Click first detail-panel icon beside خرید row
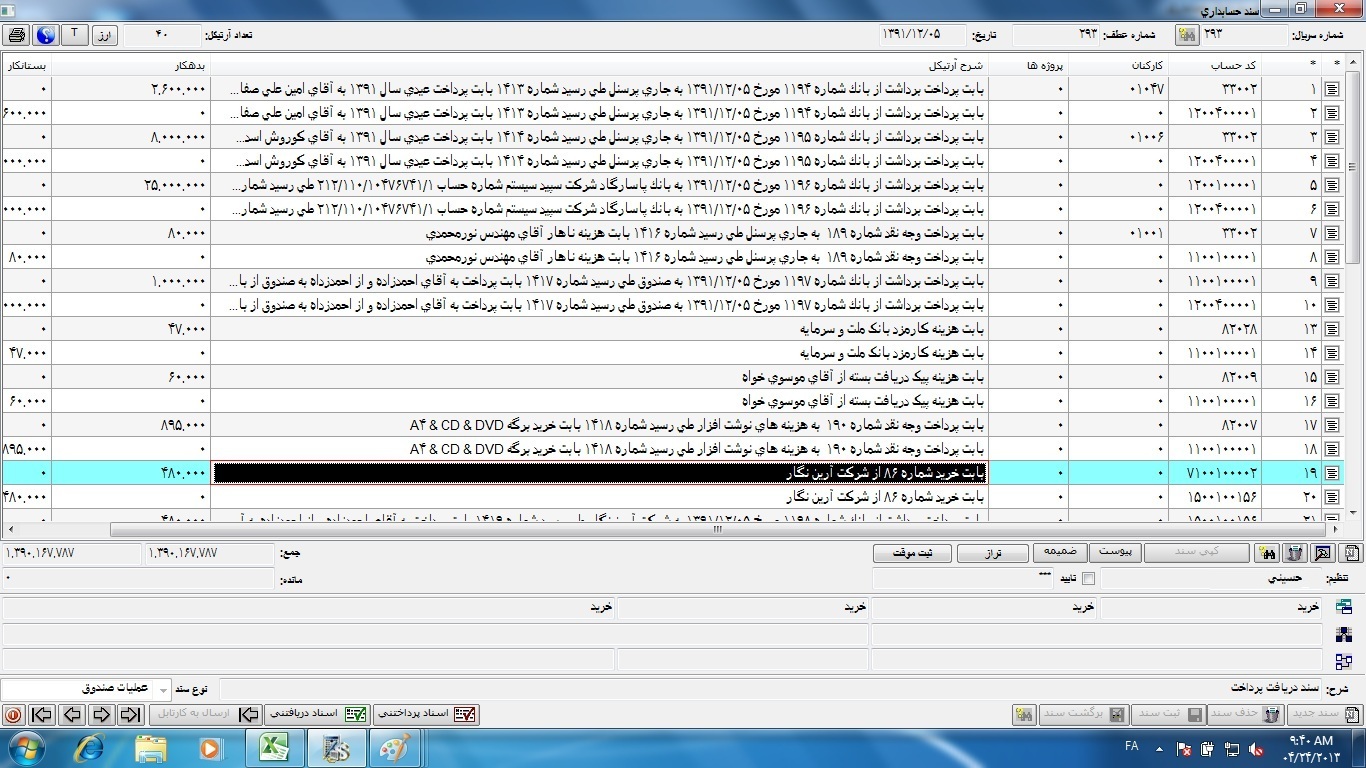This screenshot has height=768, width=1366. pyautogui.click(x=1344, y=607)
